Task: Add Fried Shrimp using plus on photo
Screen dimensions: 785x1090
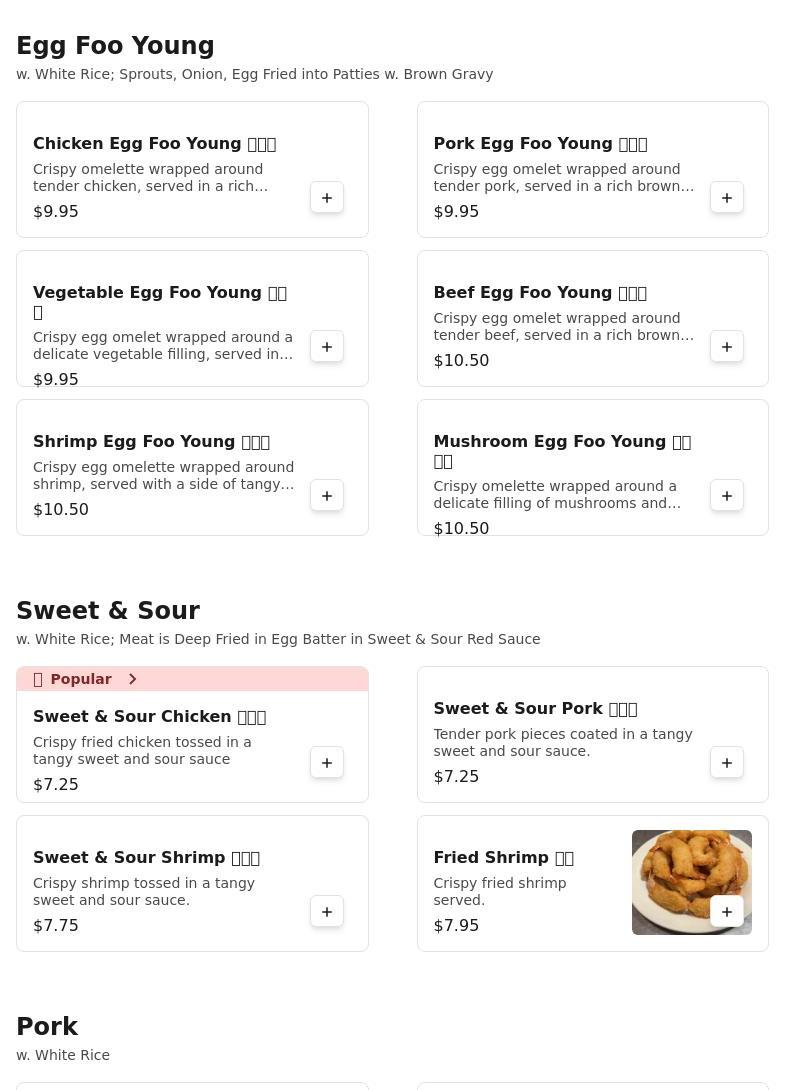Action: (727, 912)
